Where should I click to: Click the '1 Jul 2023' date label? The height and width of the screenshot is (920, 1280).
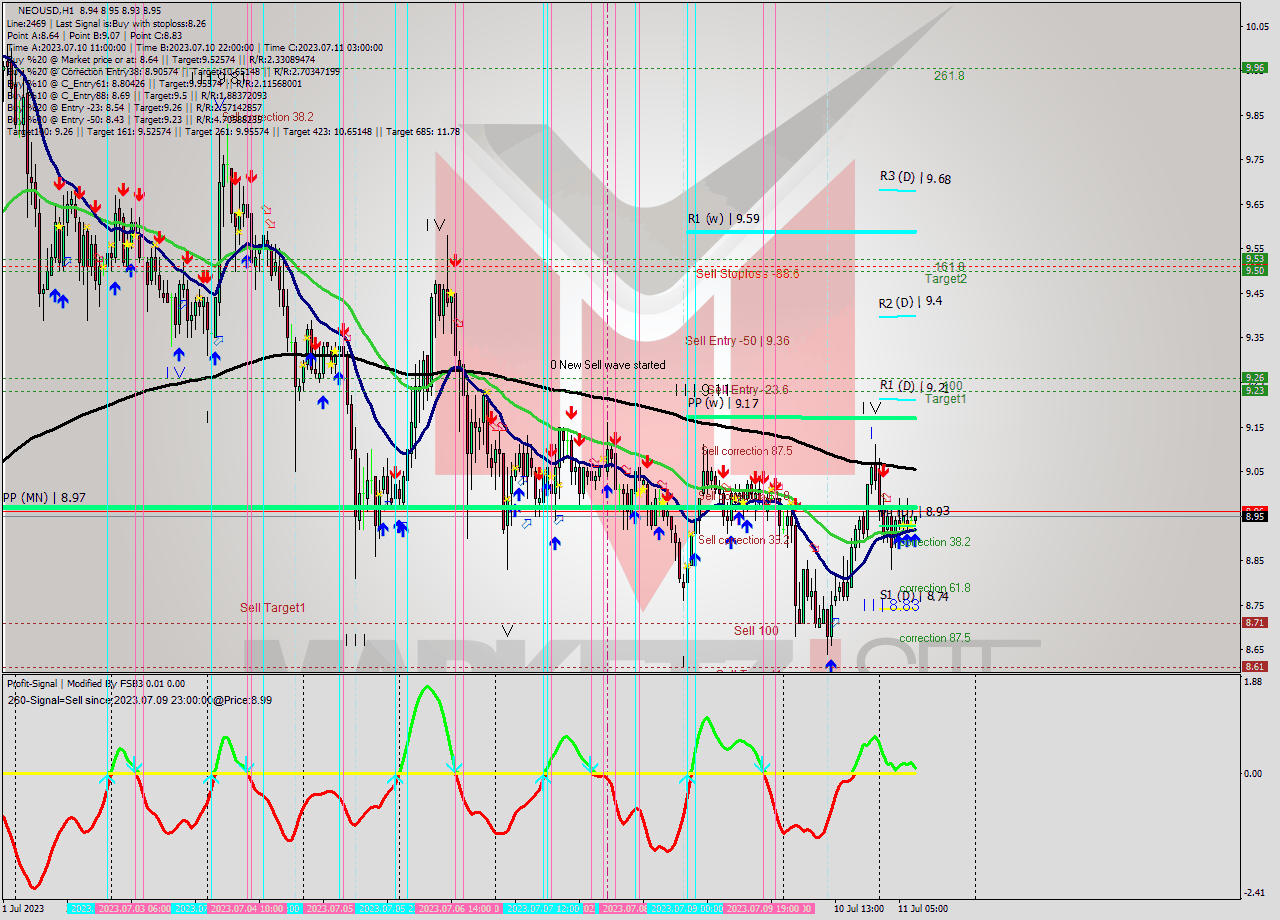tap(25, 909)
